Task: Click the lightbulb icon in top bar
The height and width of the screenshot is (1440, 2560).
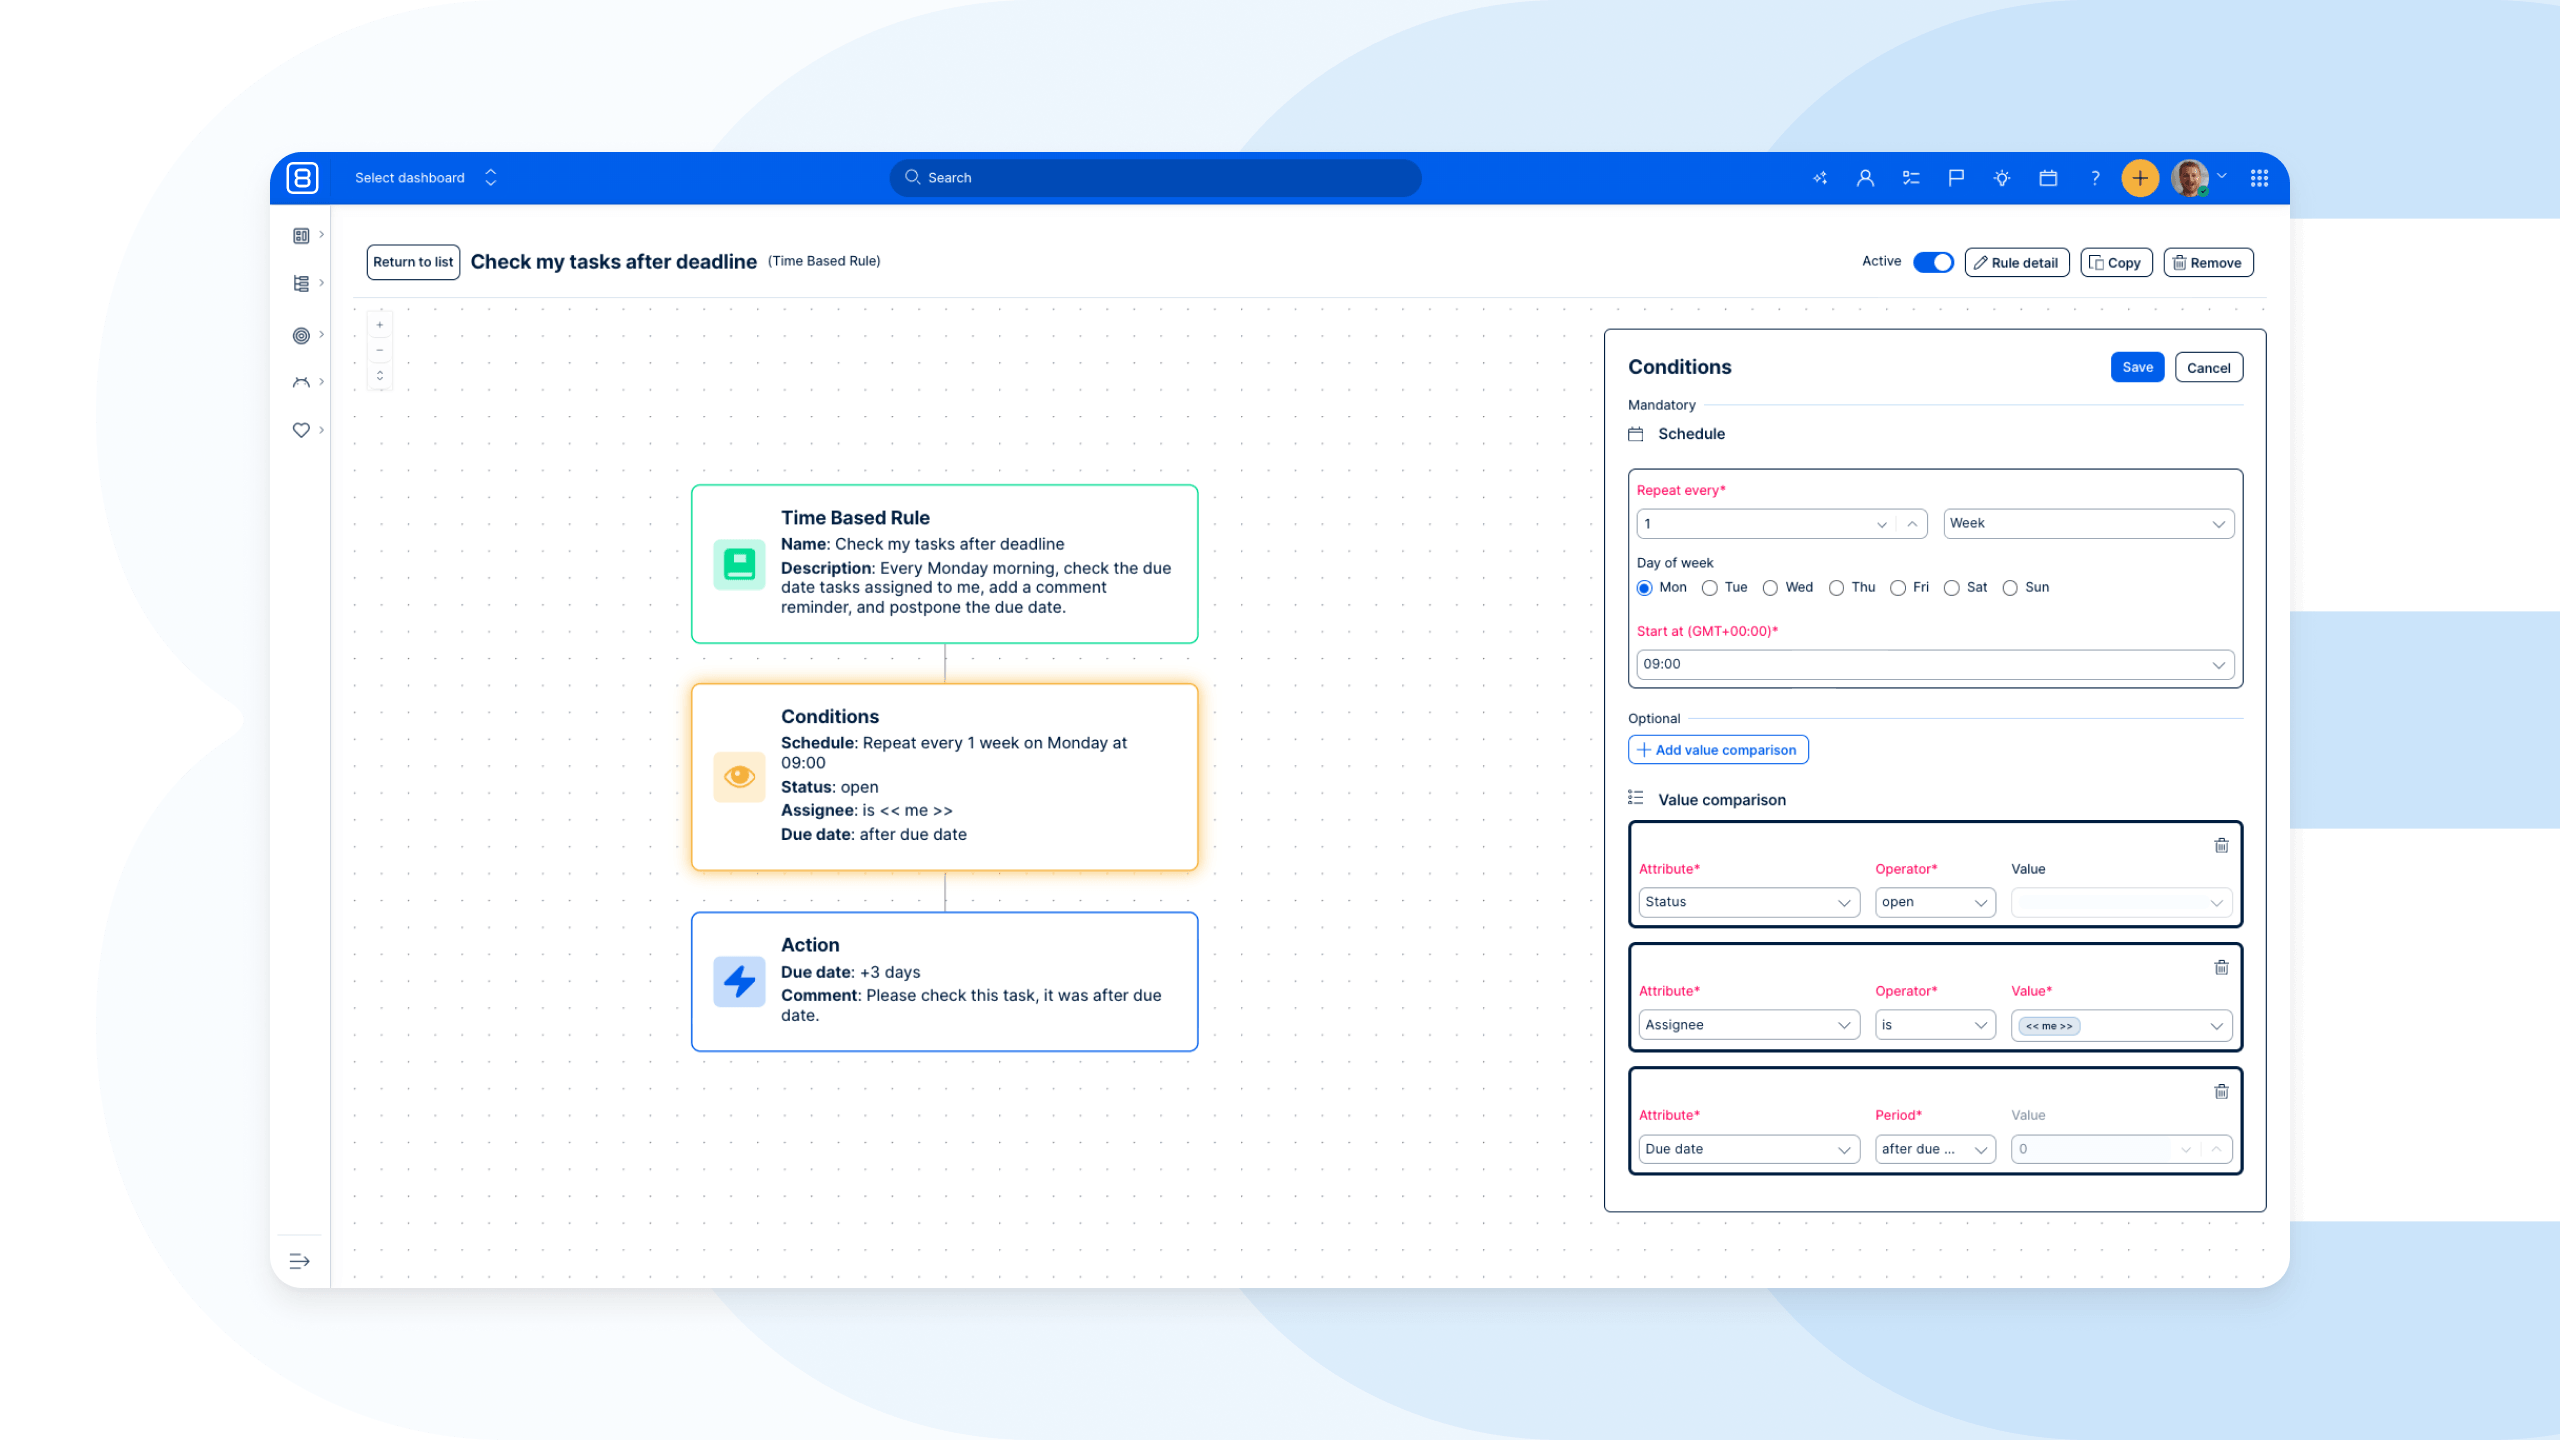Action: click(2002, 178)
